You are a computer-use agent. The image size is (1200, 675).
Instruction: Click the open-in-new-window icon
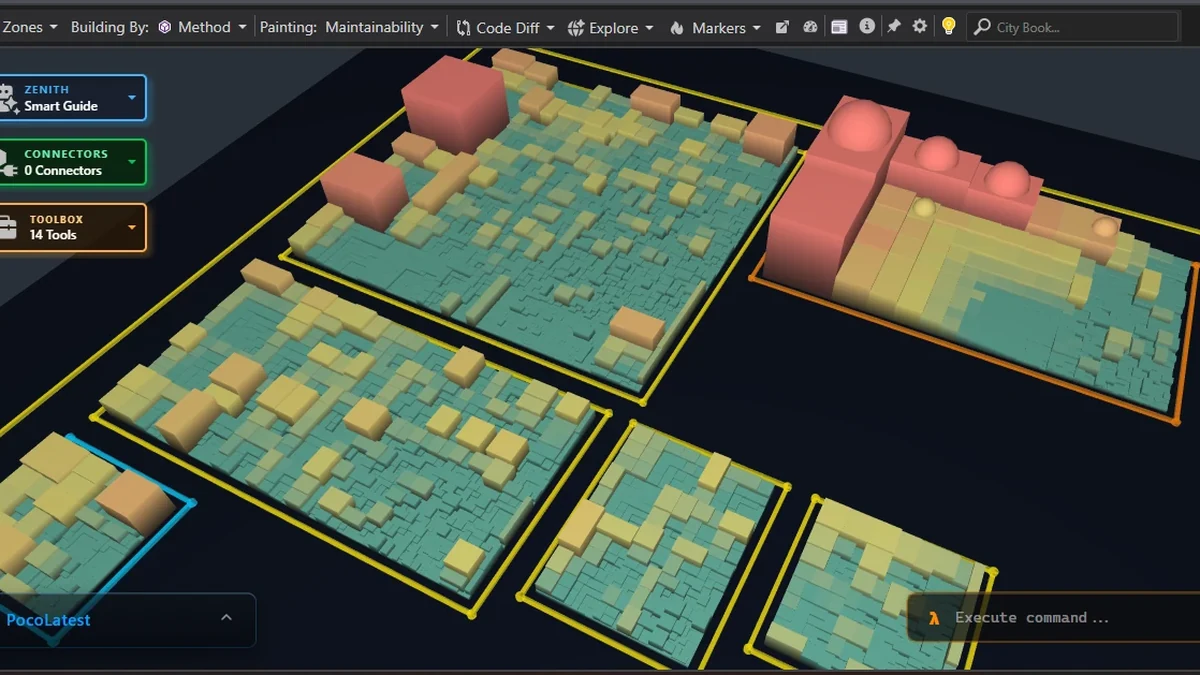tap(783, 27)
